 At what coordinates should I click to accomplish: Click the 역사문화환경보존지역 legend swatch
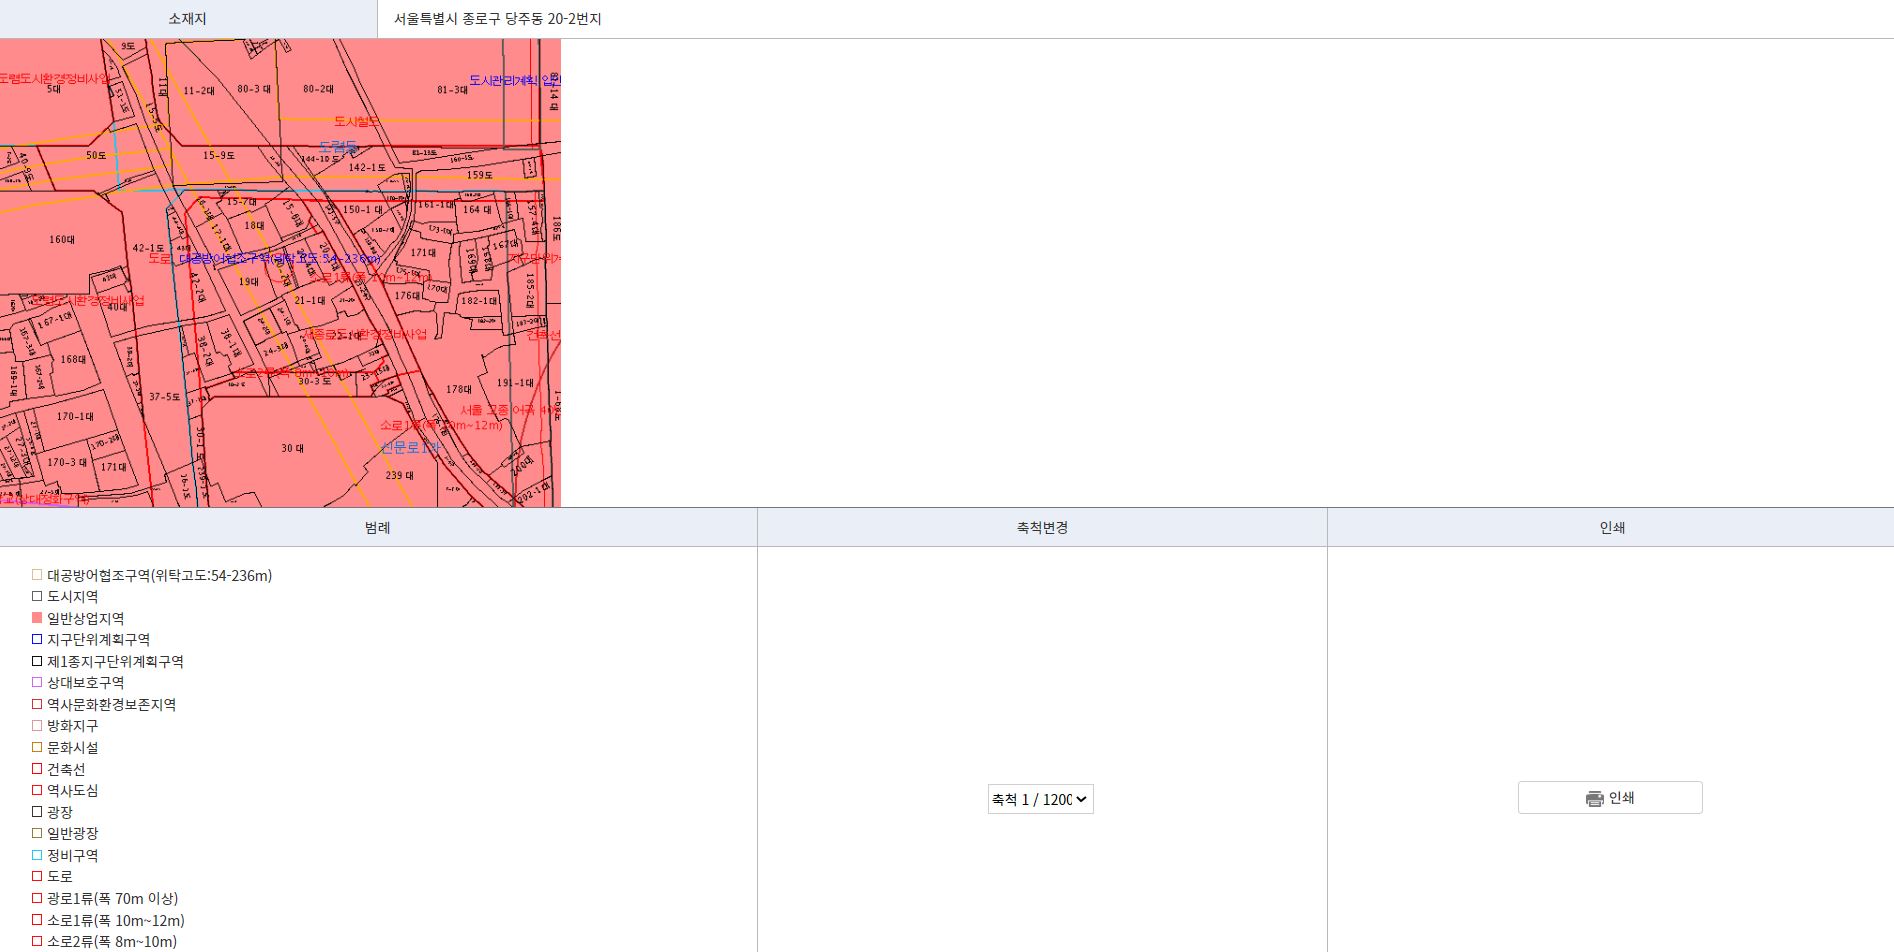coord(37,704)
